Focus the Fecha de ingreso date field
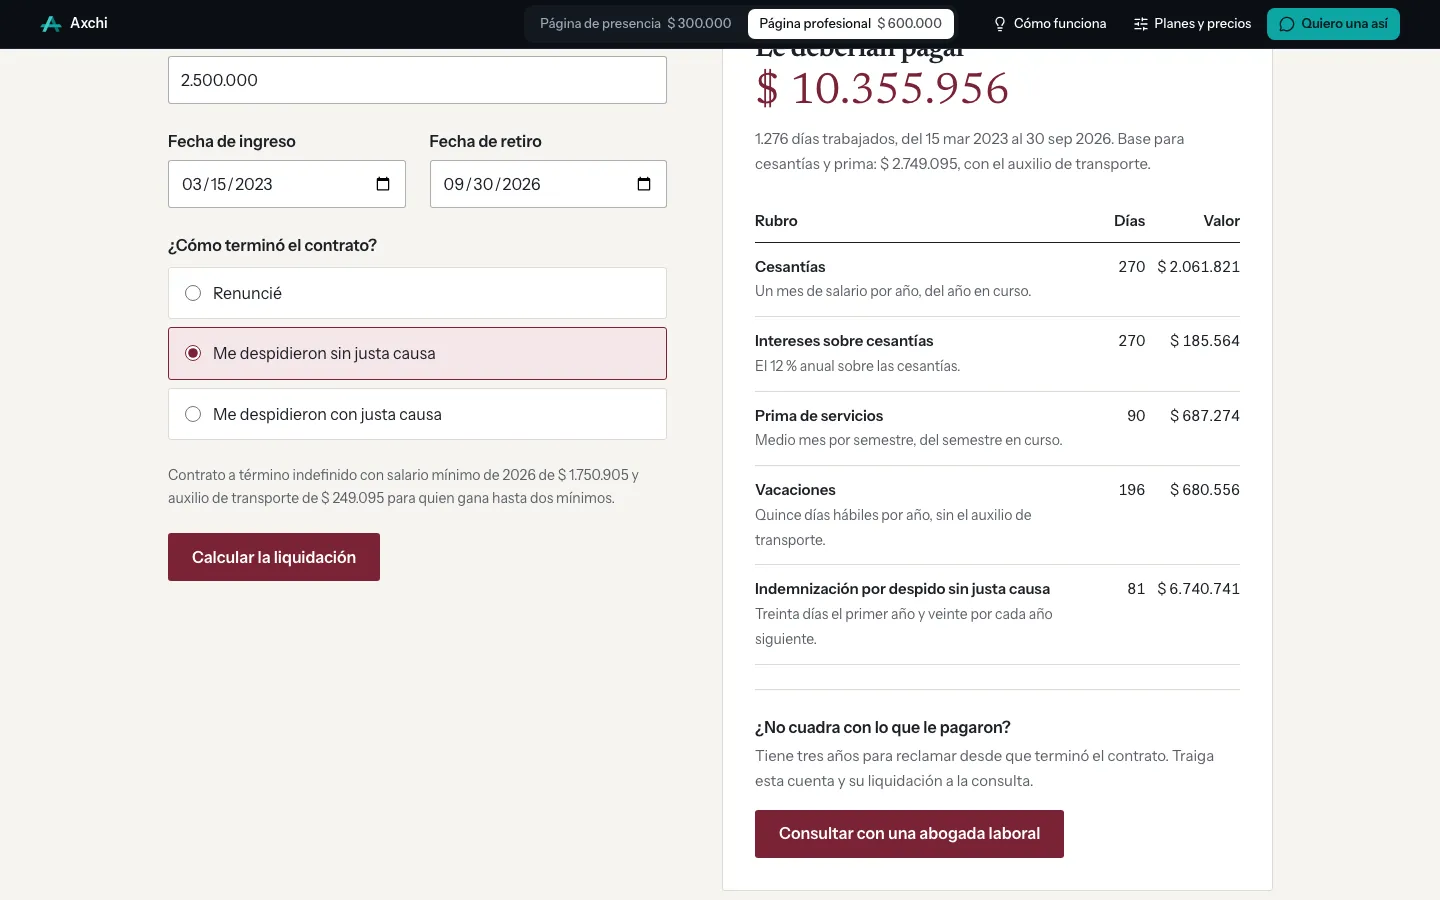Screen dimensions: 1440x900 (x=287, y=184)
